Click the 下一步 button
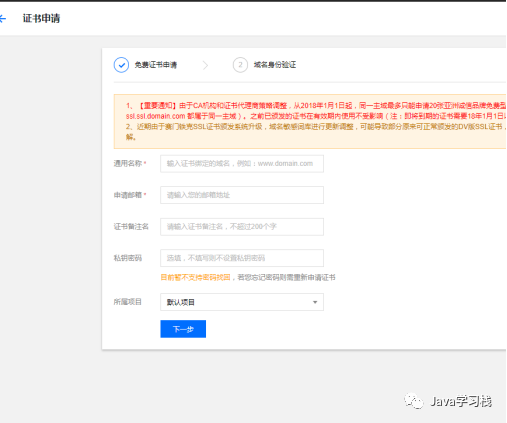Image resolution: width=507 pixels, height=423 pixels. [x=183, y=329]
